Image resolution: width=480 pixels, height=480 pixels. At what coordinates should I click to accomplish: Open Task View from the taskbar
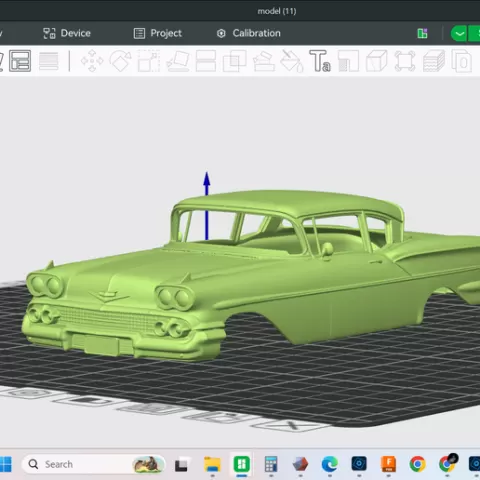click(x=181, y=465)
